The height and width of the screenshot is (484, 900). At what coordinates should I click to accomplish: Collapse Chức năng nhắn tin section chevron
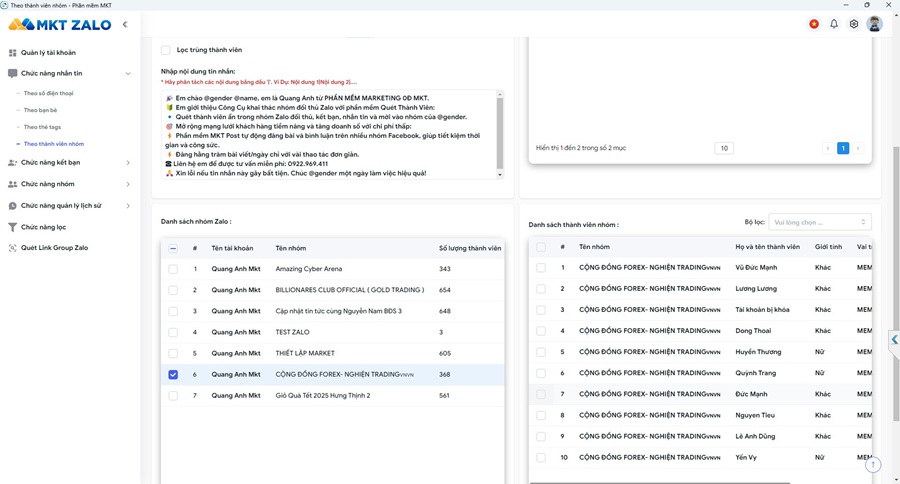pyautogui.click(x=128, y=73)
